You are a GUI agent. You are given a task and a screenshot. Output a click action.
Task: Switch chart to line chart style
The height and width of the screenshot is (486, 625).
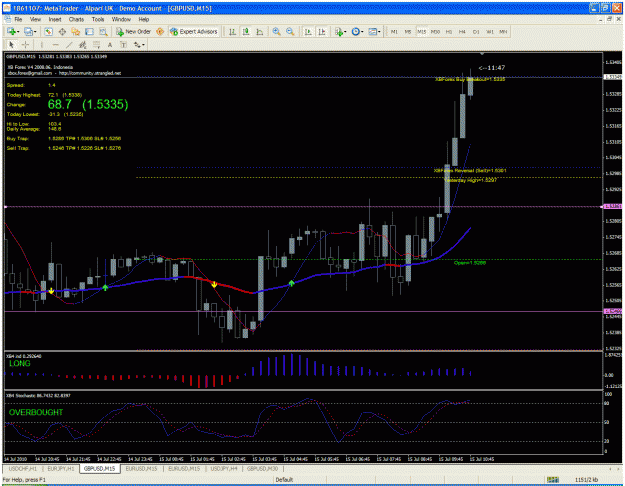click(259, 31)
